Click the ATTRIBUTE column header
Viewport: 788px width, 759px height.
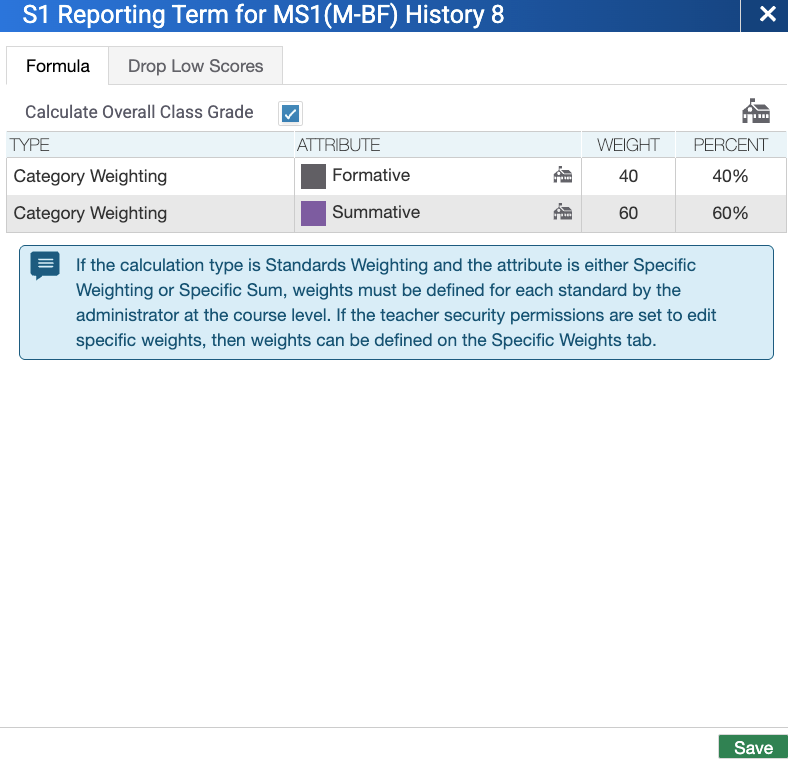(338, 145)
